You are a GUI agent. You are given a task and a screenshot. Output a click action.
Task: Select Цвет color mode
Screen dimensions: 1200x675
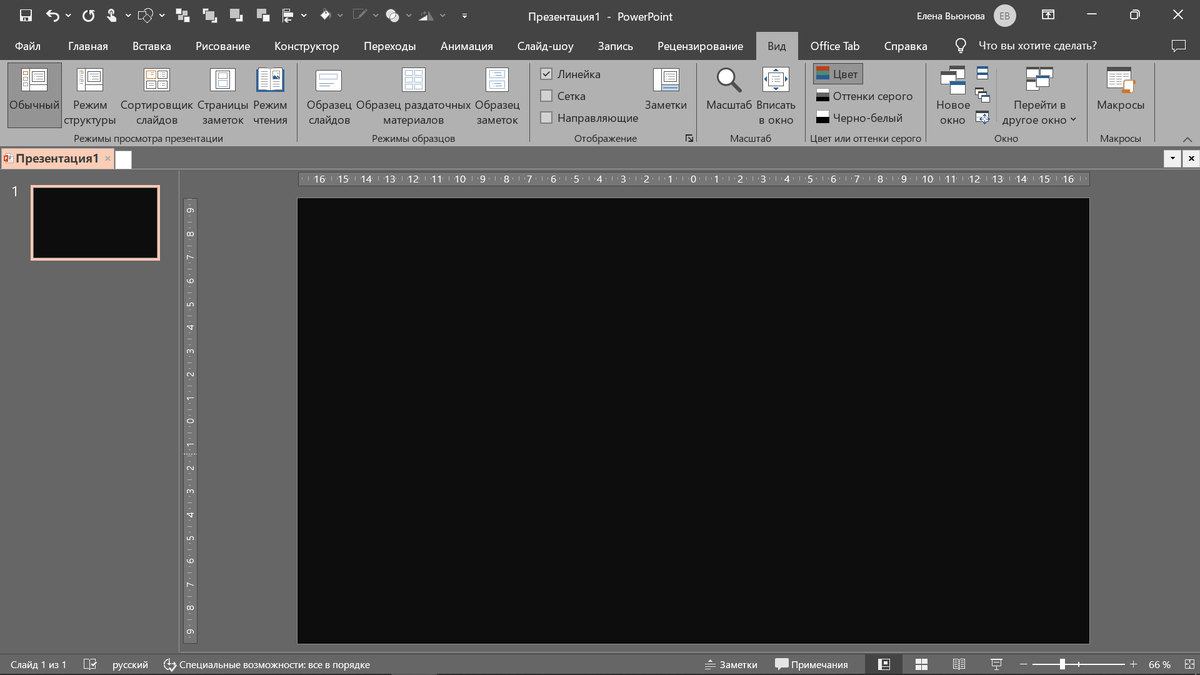pyautogui.click(x=837, y=74)
